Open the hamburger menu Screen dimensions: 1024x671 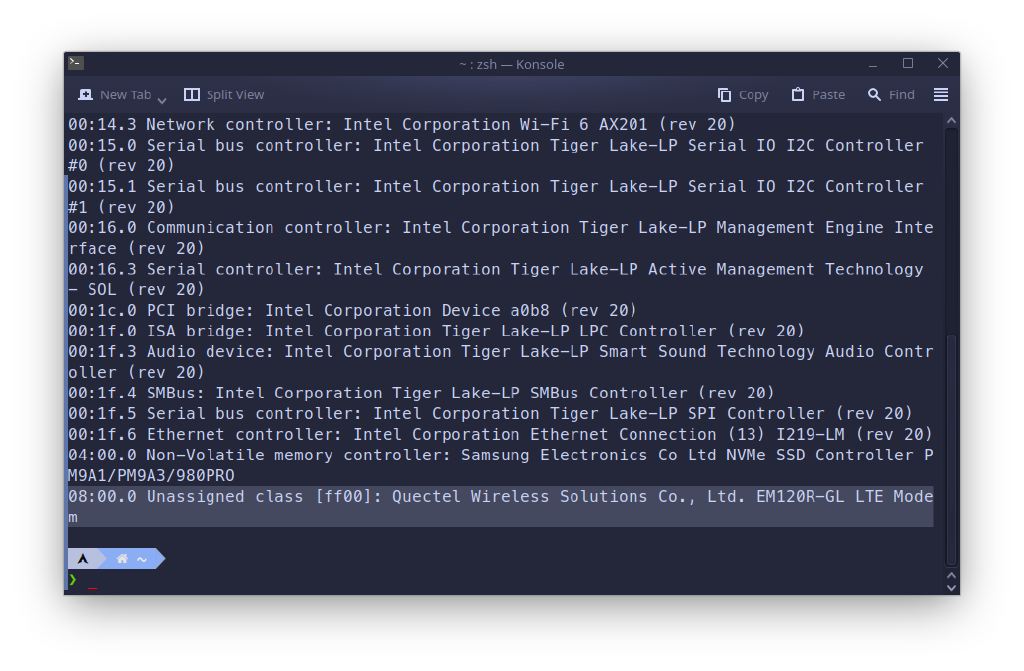coord(940,95)
